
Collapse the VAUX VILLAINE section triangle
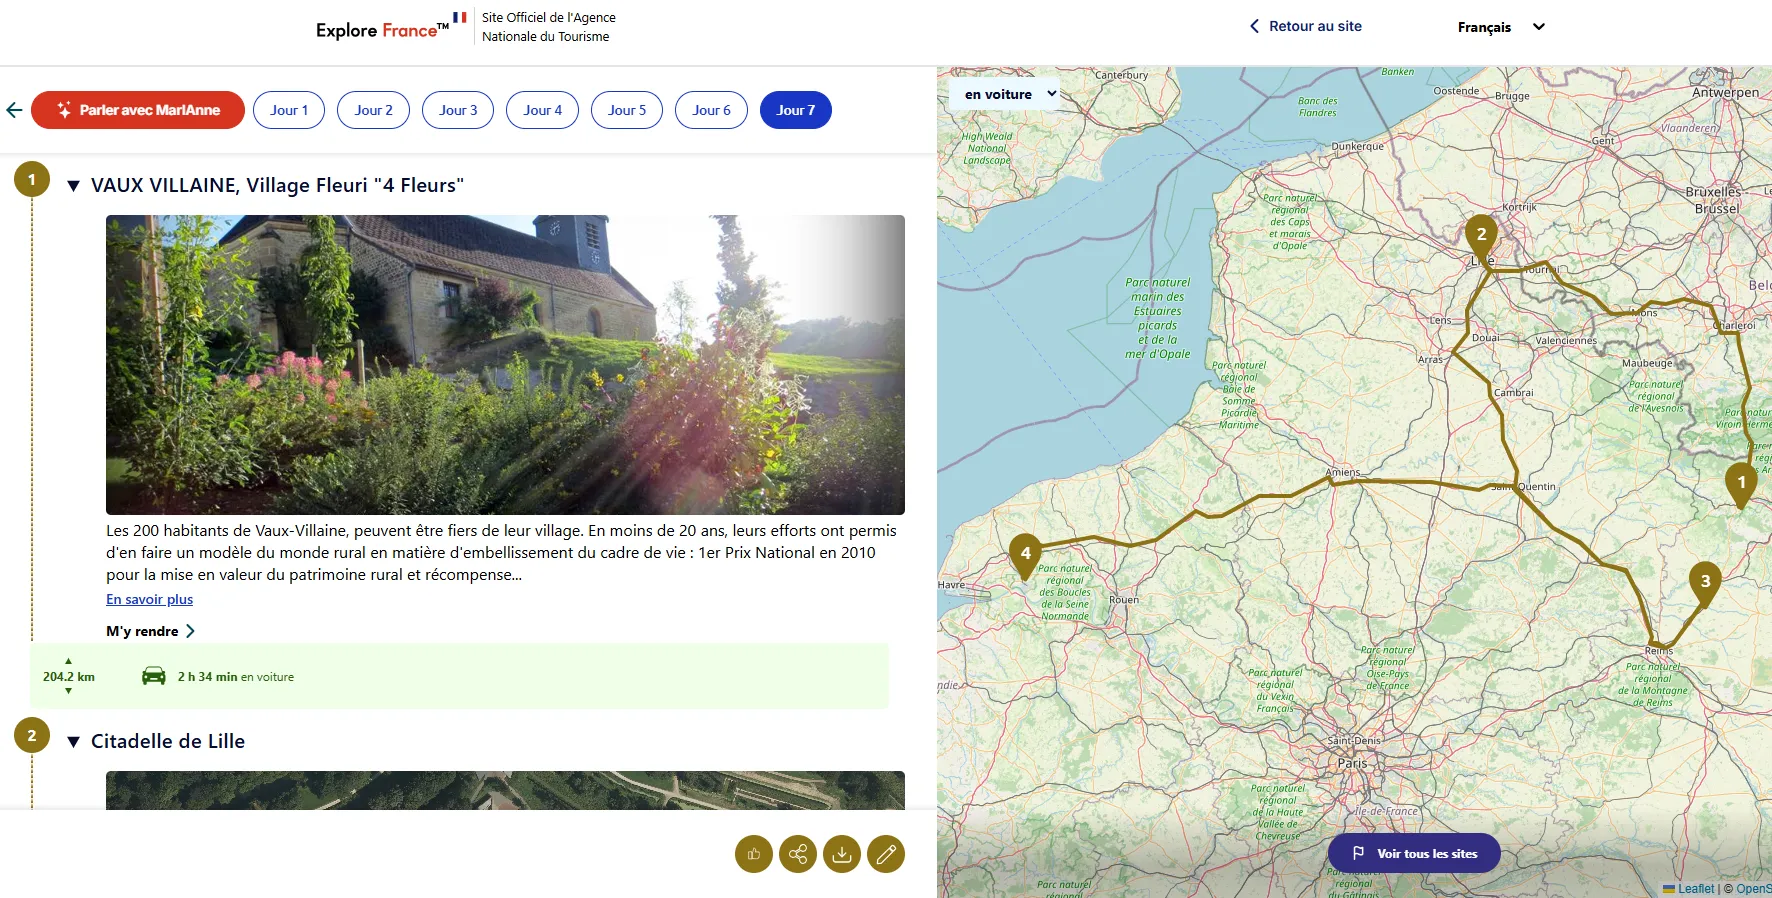click(73, 186)
